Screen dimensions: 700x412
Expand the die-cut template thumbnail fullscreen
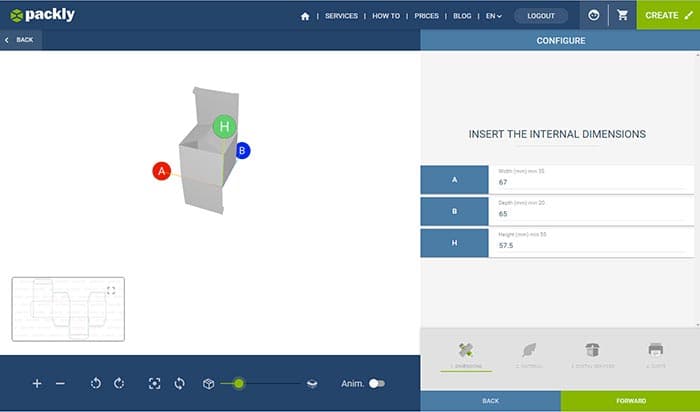(x=111, y=290)
